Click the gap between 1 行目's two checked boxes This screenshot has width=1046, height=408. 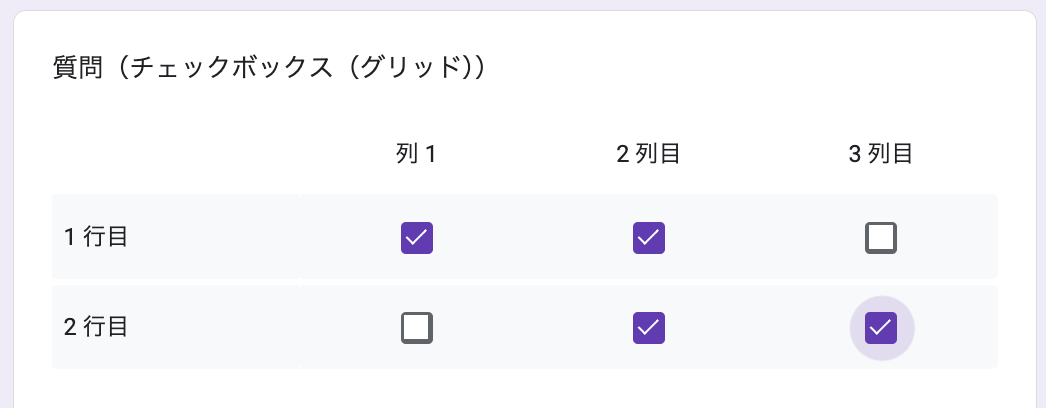point(533,238)
